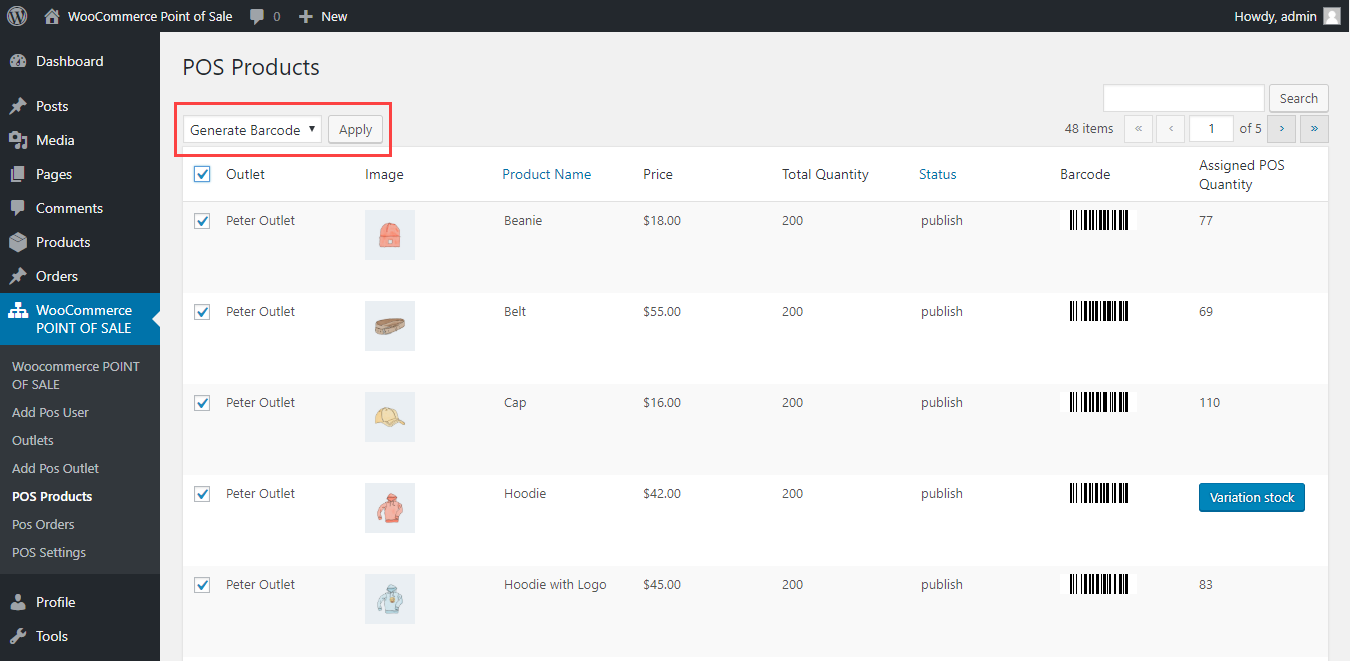Uncheck the Cap row checkbox

click(x=202, y=403)
